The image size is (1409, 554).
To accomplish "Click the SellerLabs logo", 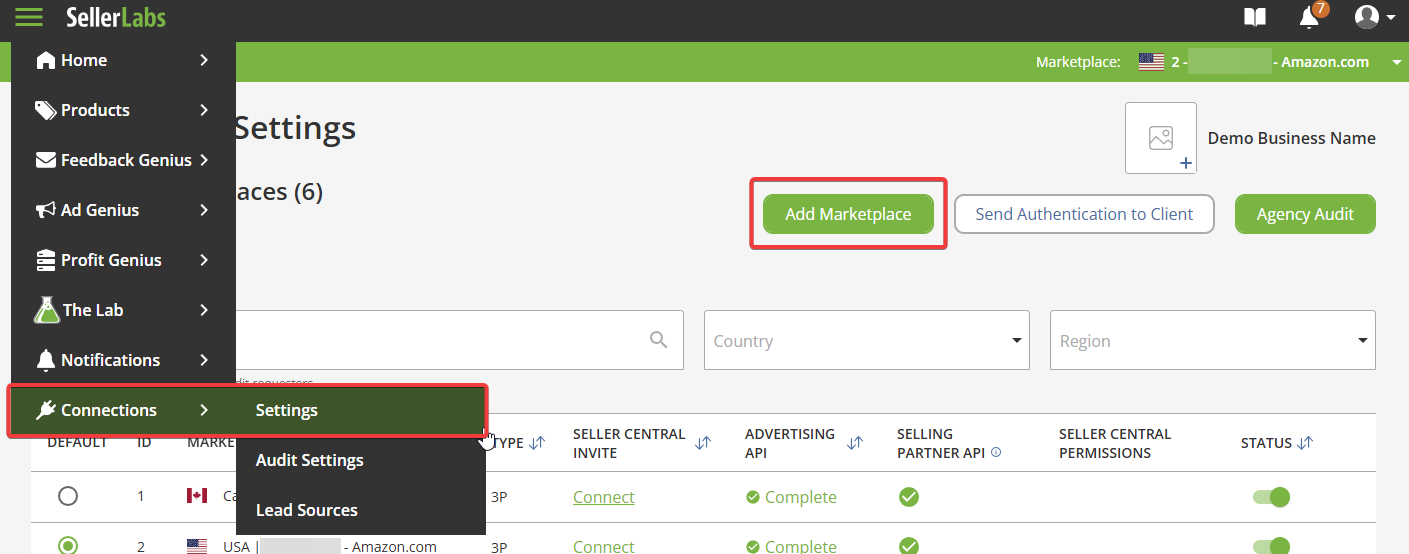I will click(116, 17).
